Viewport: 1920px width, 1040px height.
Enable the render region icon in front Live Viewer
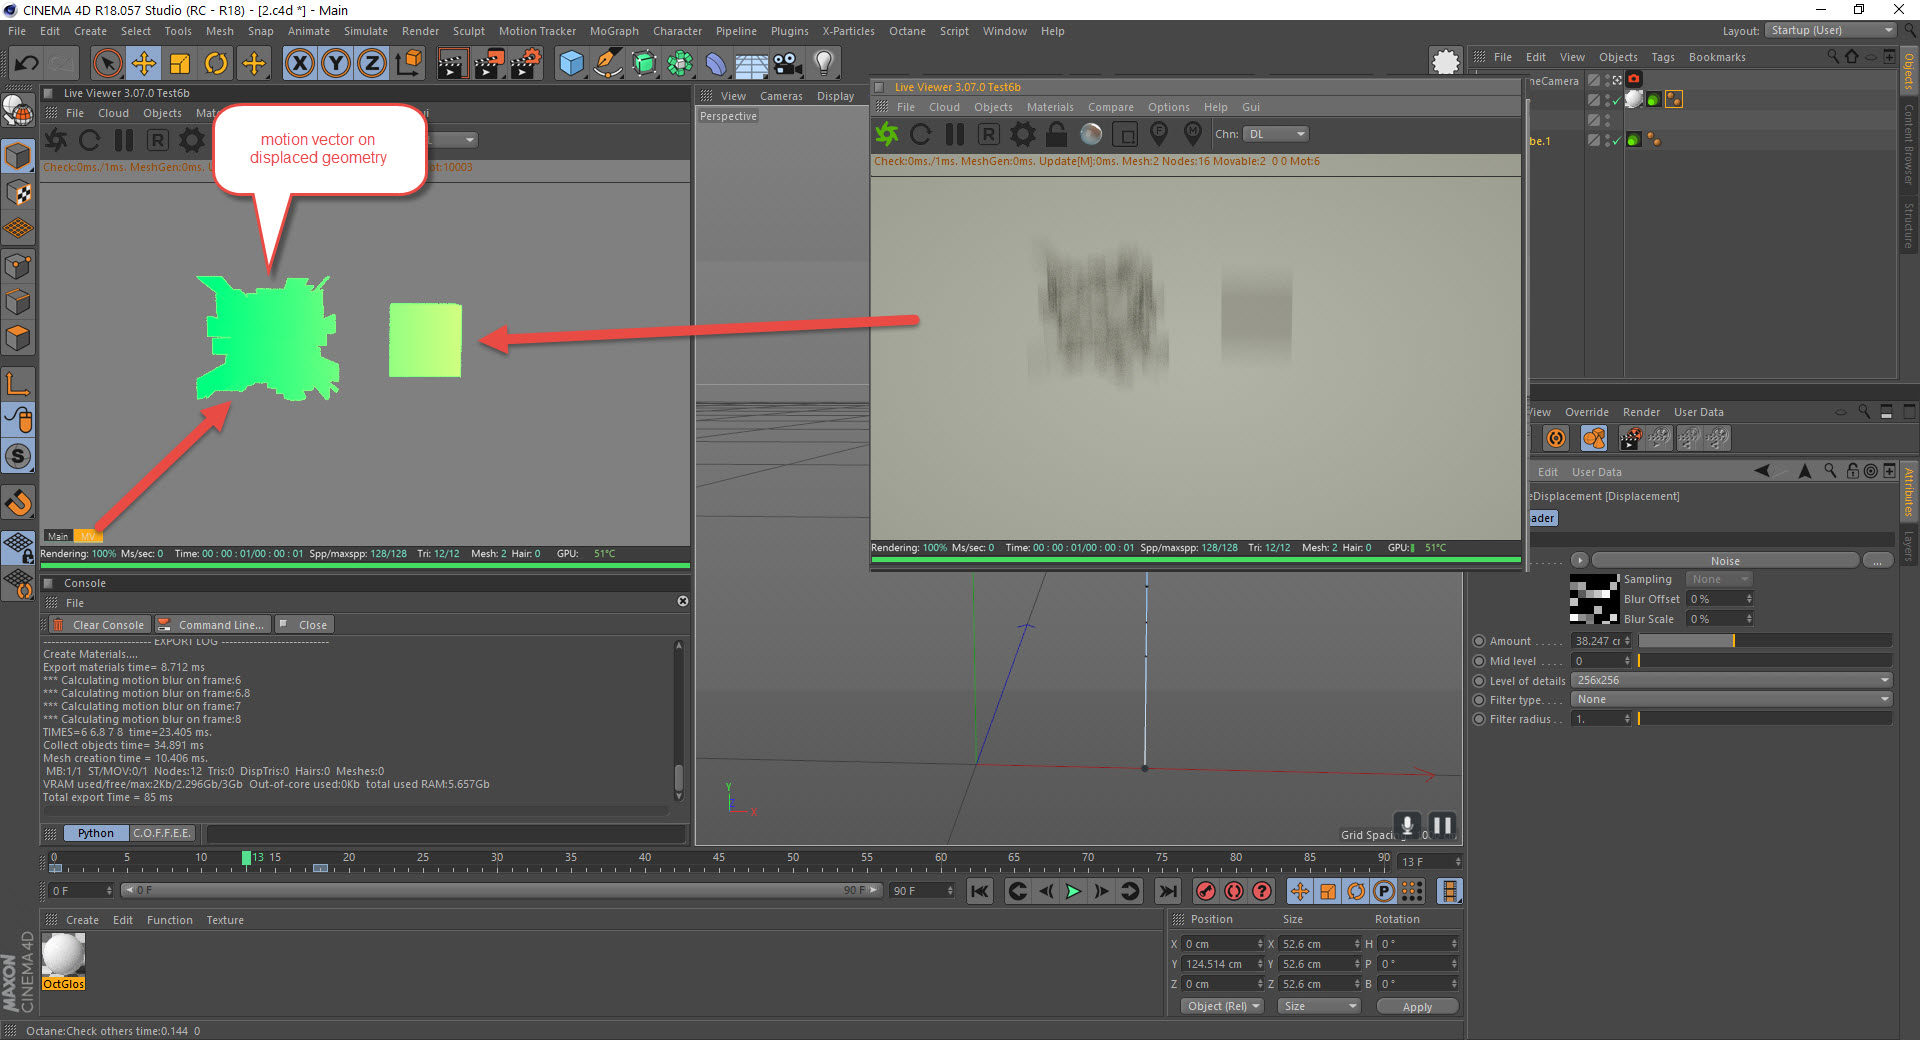pyautogui.click(x=1125, y=134)
